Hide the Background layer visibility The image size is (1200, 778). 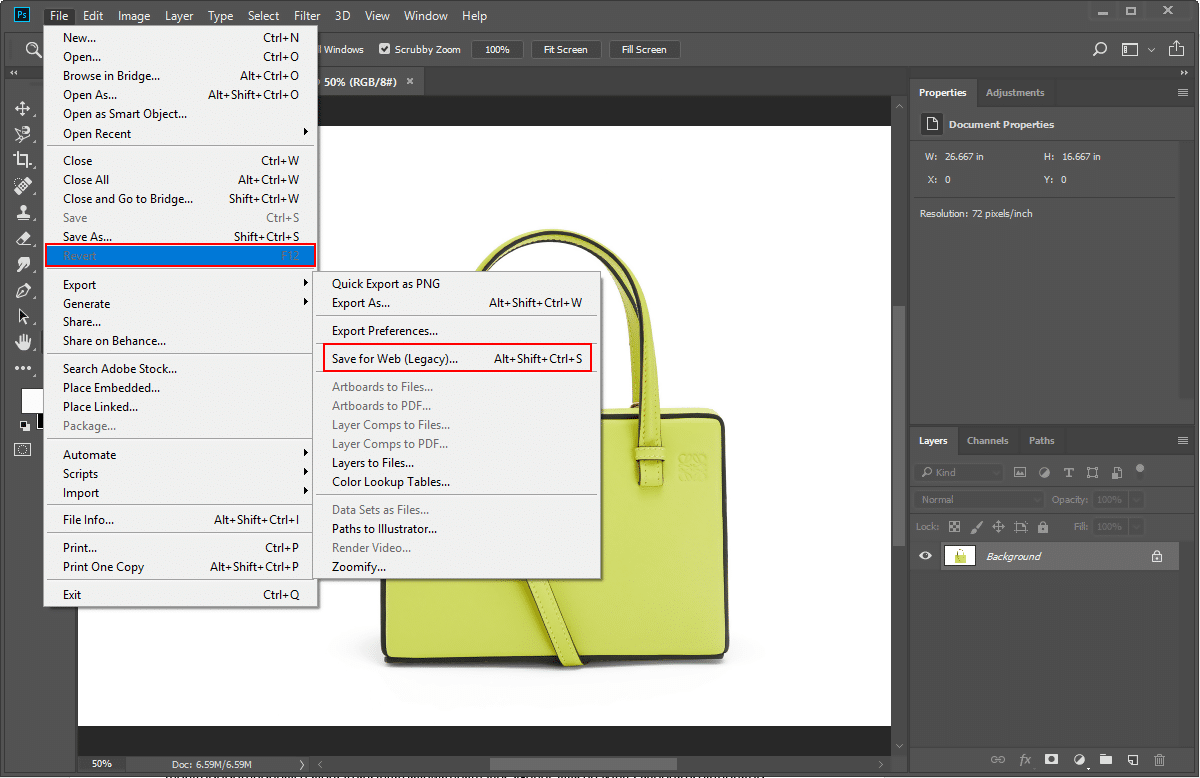[x=925, y=556]
